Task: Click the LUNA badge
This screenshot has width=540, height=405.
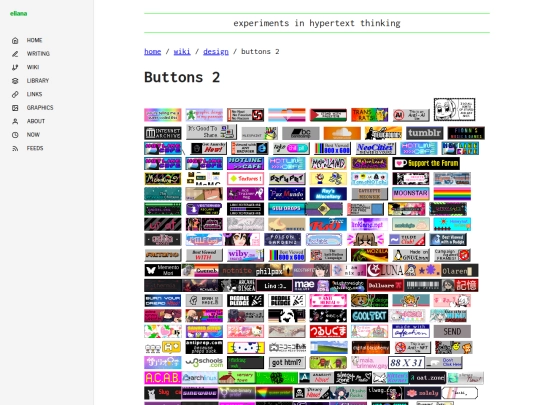Action: pos(385,270)
